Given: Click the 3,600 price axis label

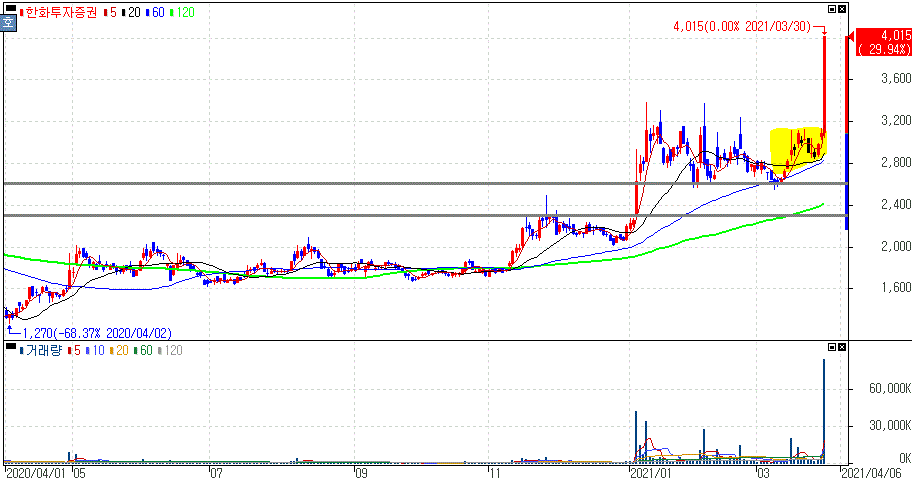Looking at the screenshot, I should pos(896,78).
